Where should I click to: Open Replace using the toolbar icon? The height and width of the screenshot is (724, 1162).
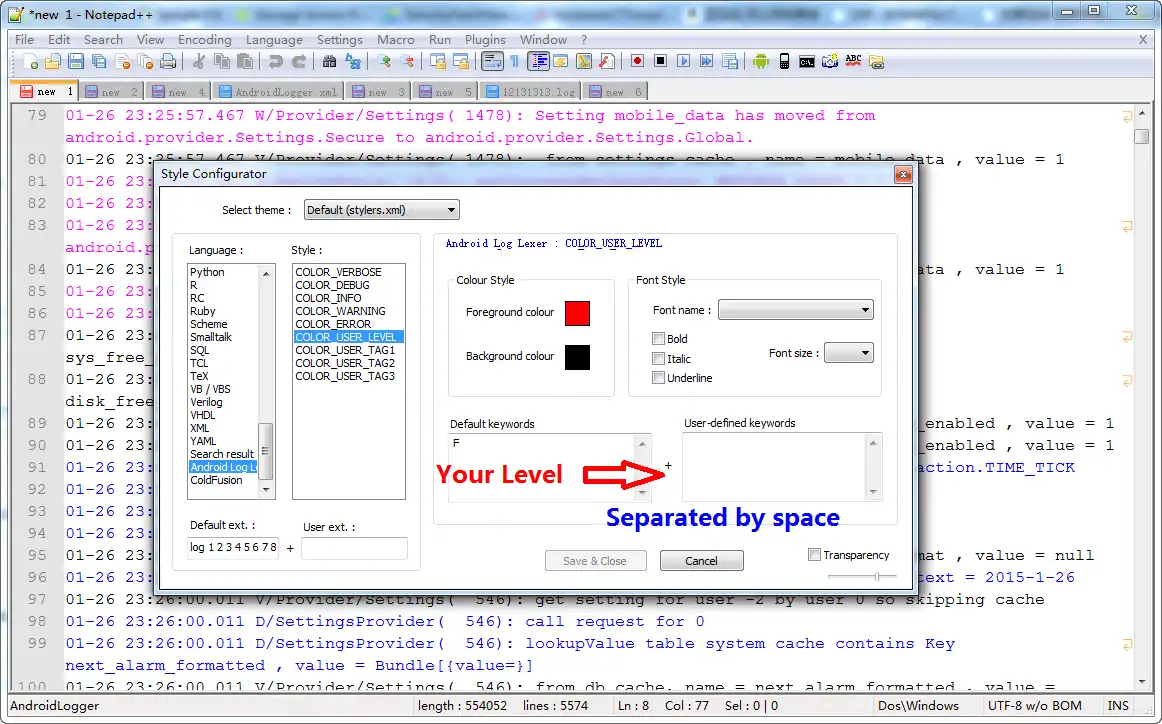coord(353,62)
